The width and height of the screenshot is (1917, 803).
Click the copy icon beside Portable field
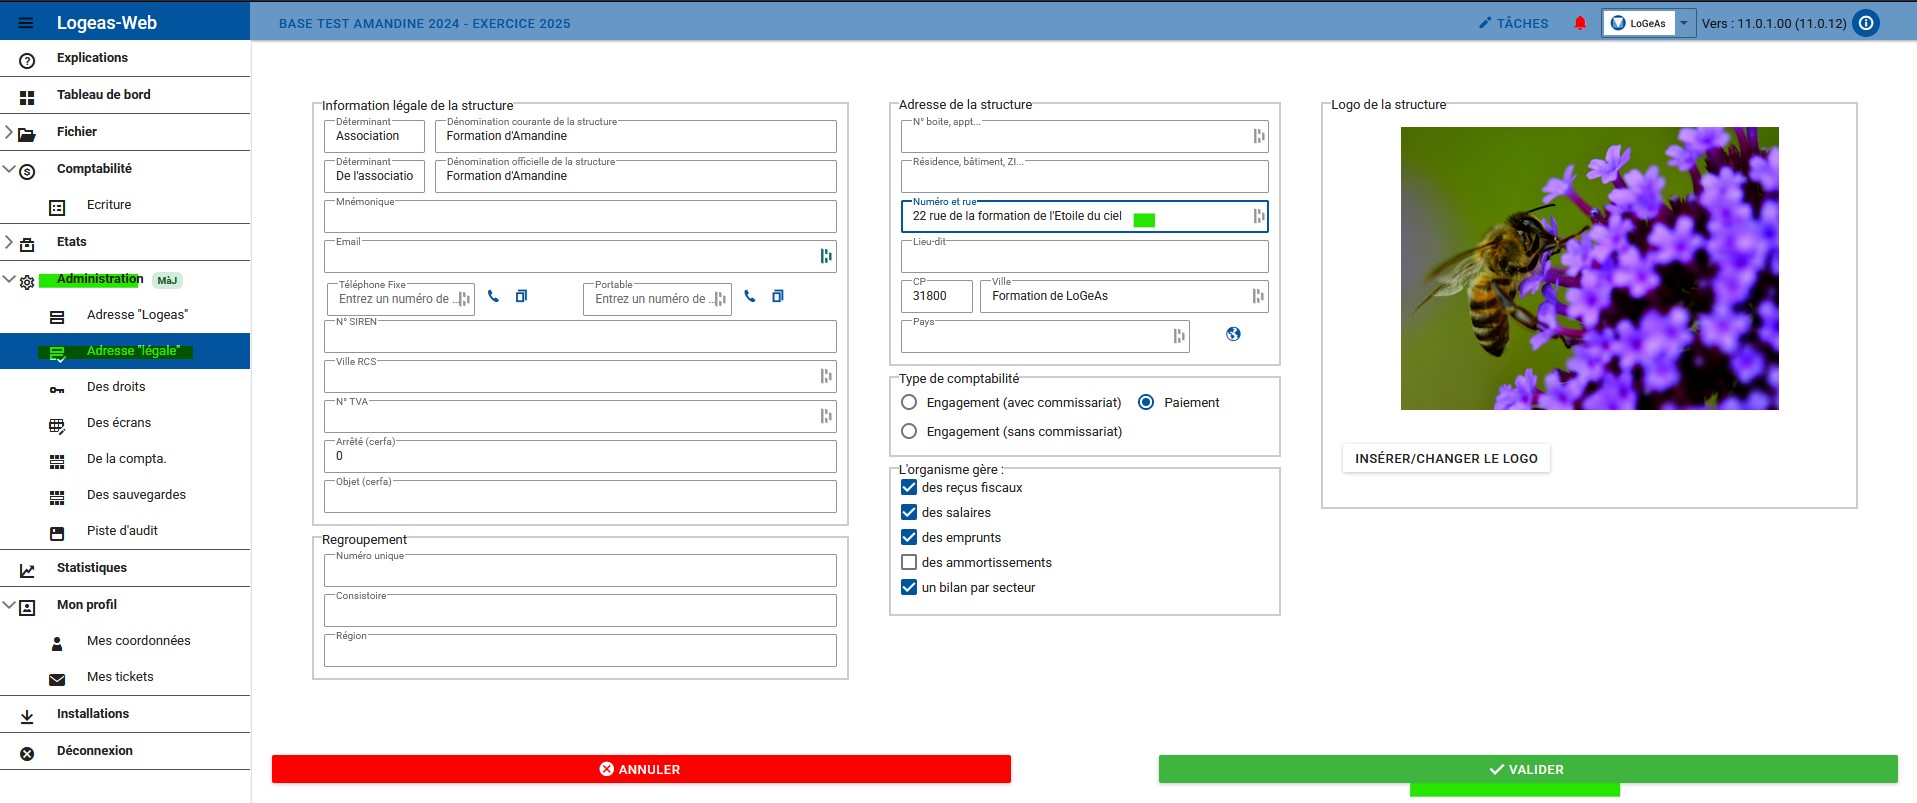[x=778, y=296]
